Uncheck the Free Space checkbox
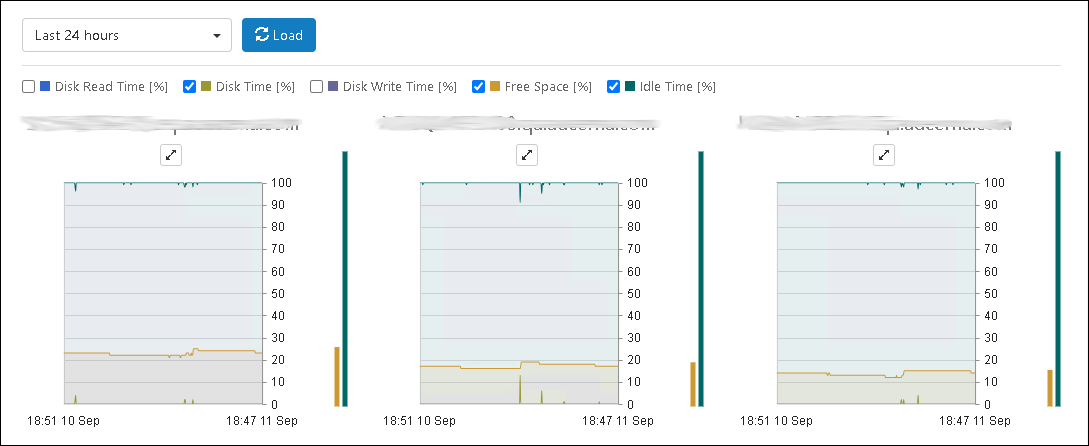This screenshot has height=446, width=1089. pyautogui.click(x=479, y=86)
